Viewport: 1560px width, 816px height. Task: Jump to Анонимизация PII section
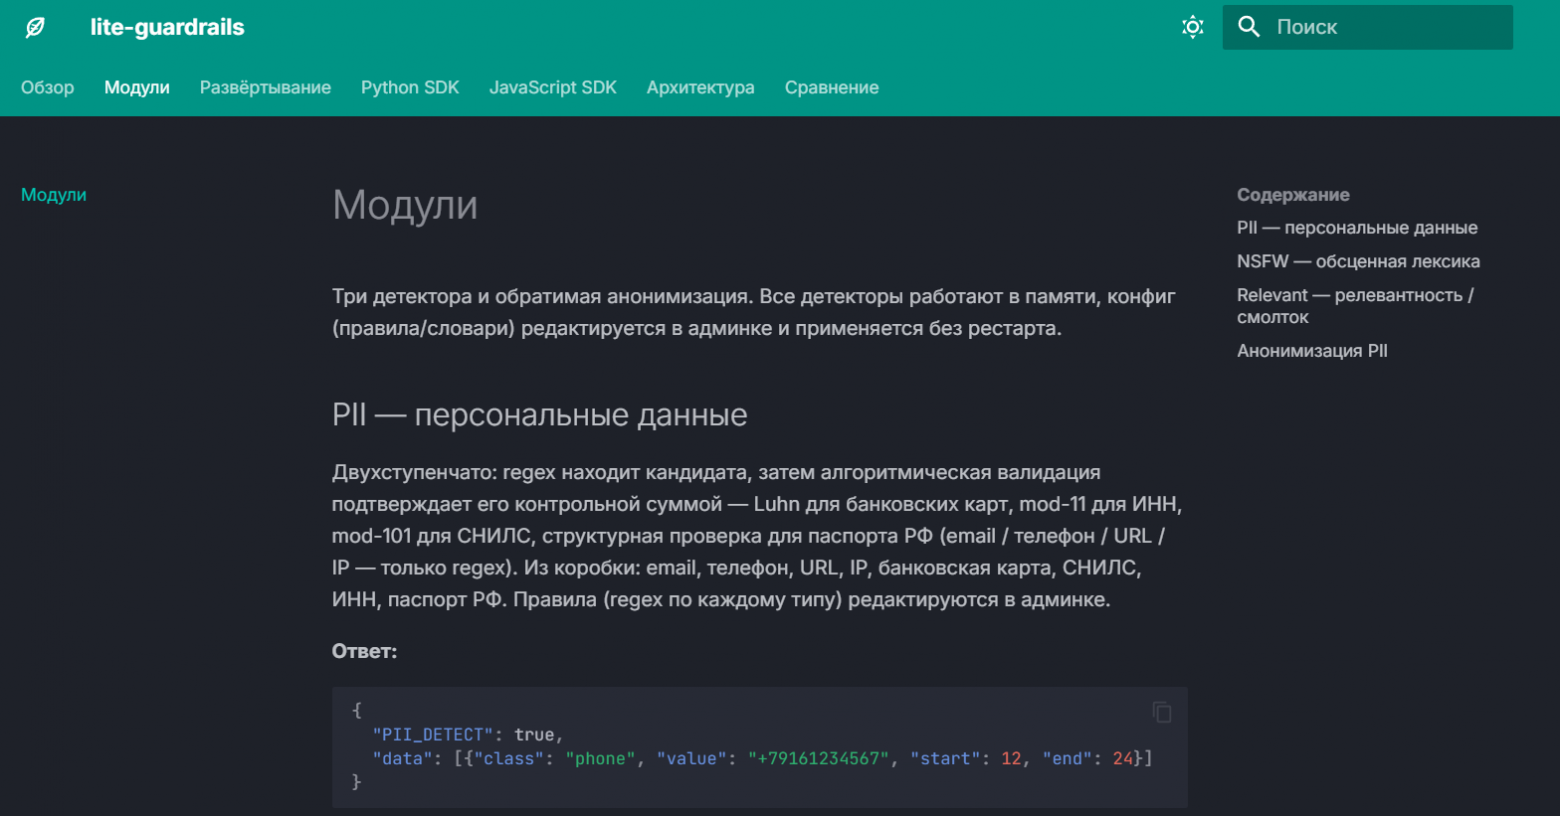[1312, 351]
